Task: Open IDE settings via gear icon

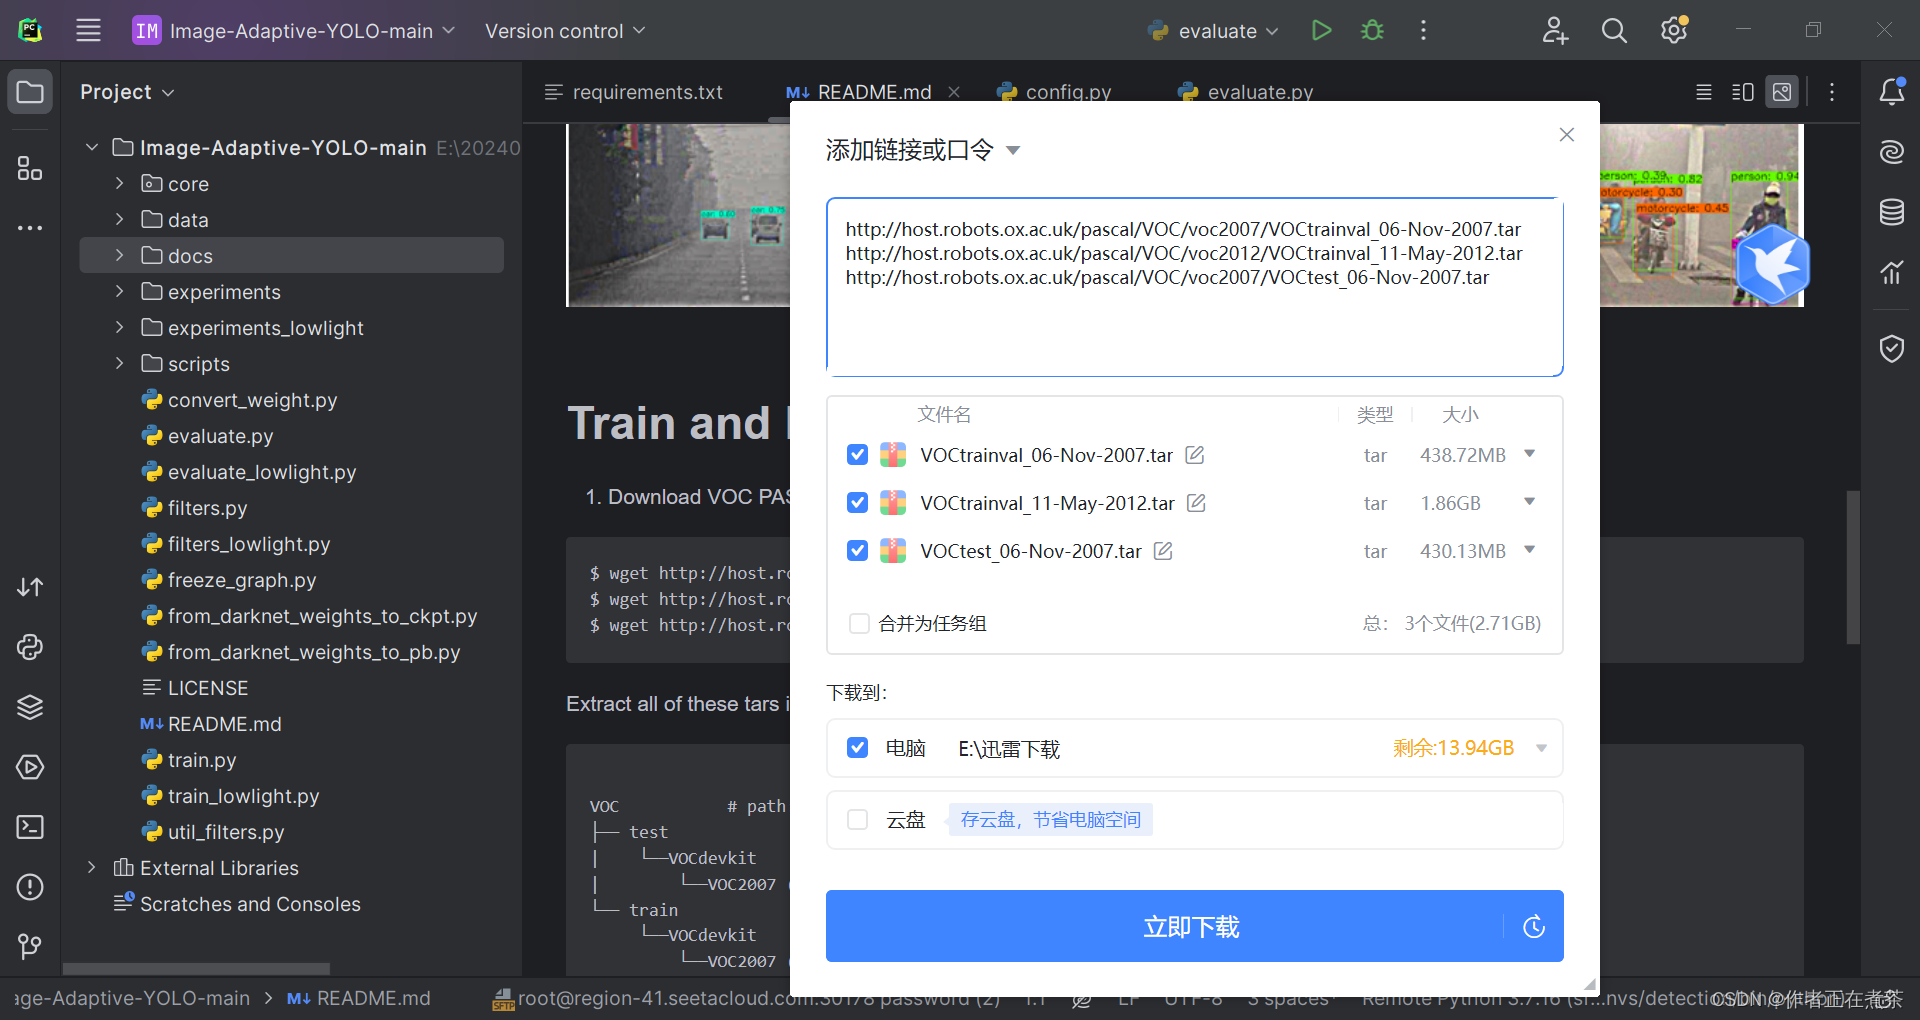Action: coord(1673,30)
